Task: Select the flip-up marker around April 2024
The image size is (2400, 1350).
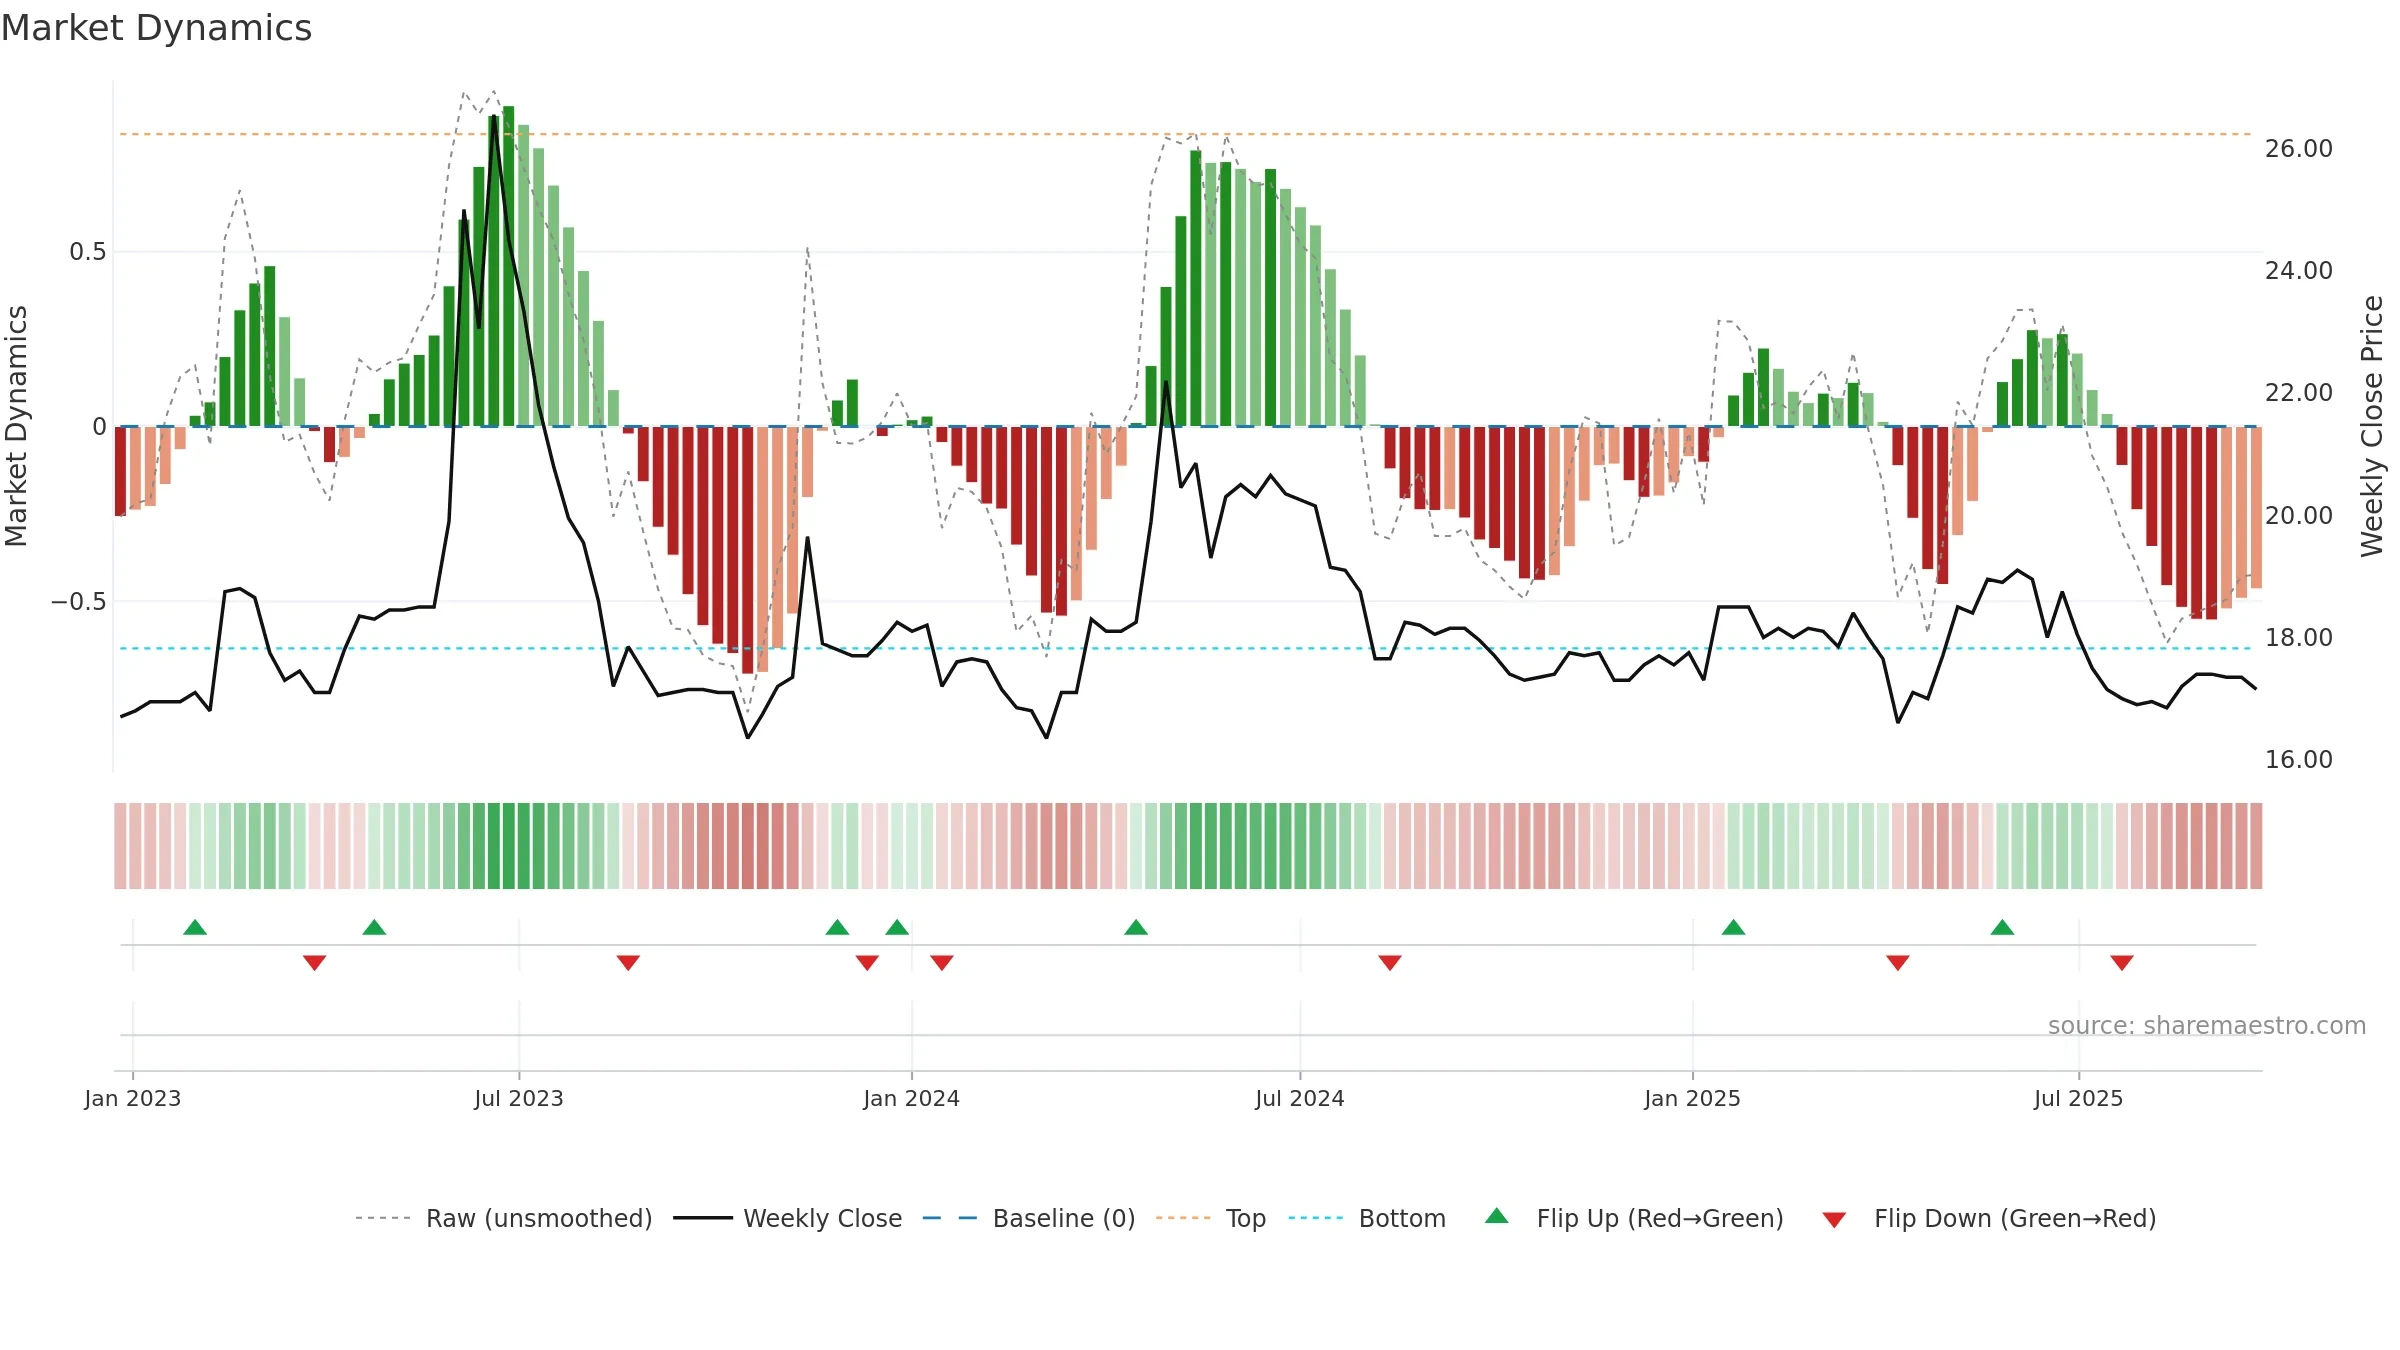Action: coord(1136,927)
